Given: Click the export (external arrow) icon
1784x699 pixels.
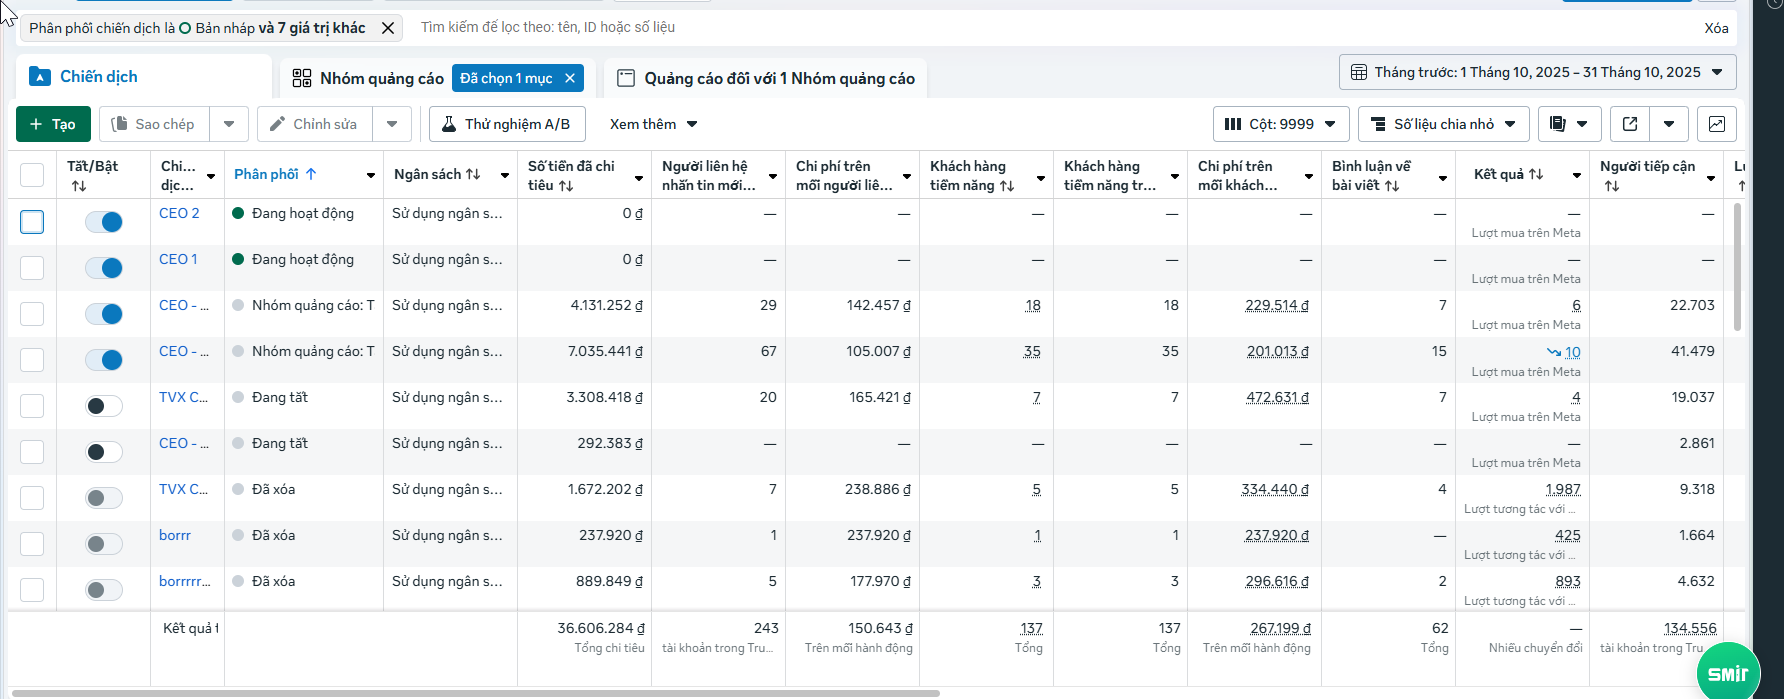Looking at the screenshot, I should (x=1630, y=124).
